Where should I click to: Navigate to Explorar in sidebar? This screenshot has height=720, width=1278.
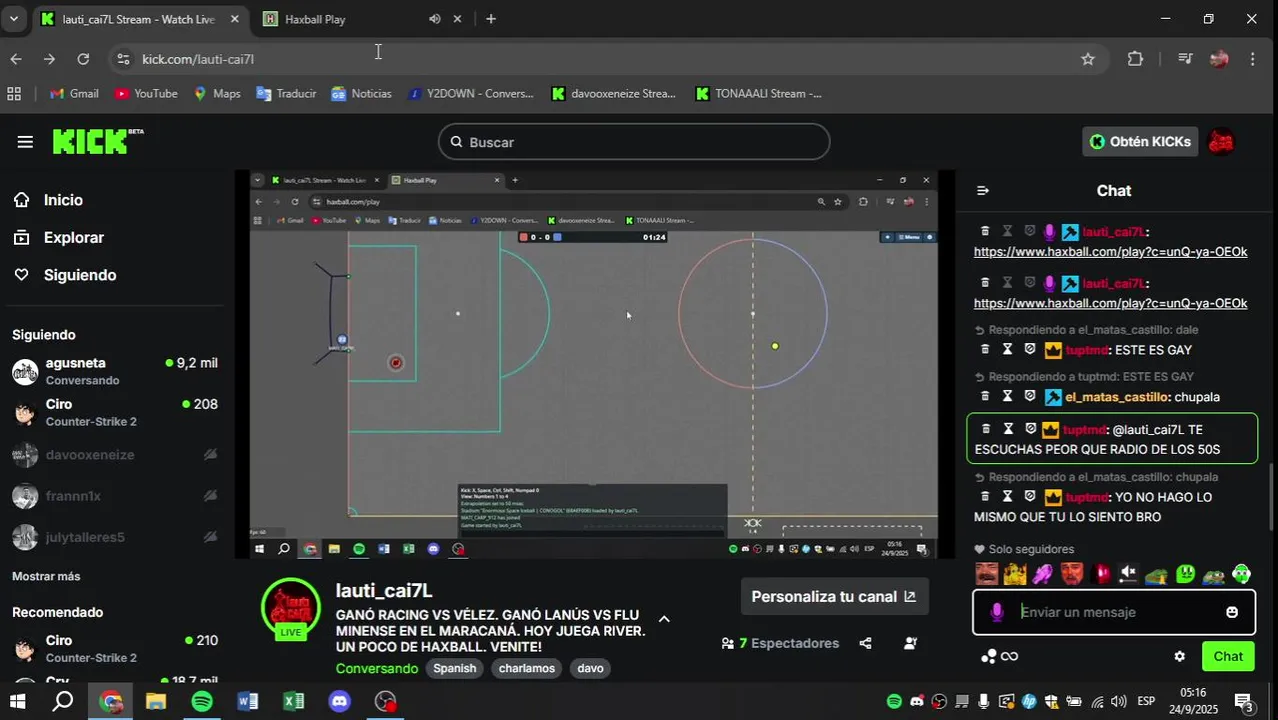point(74,238)
